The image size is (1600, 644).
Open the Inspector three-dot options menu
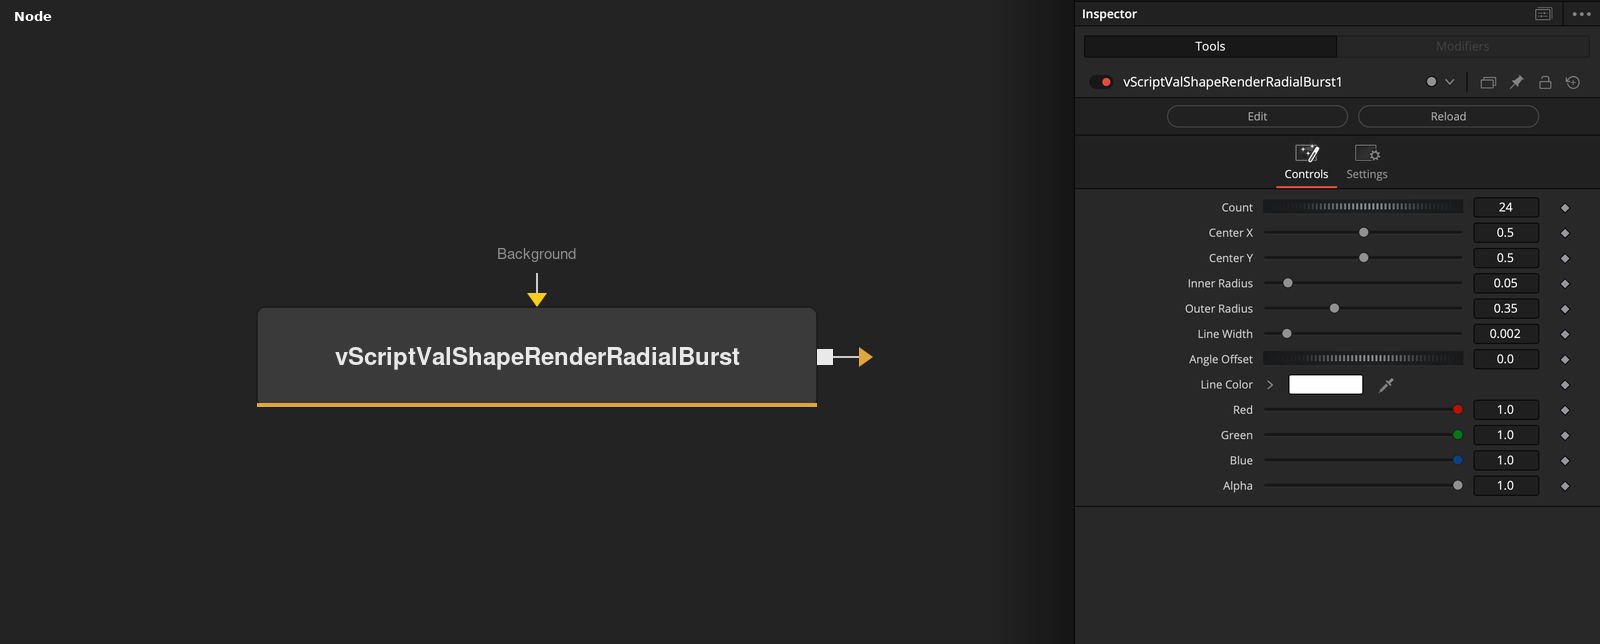[x=1581, y=14]
